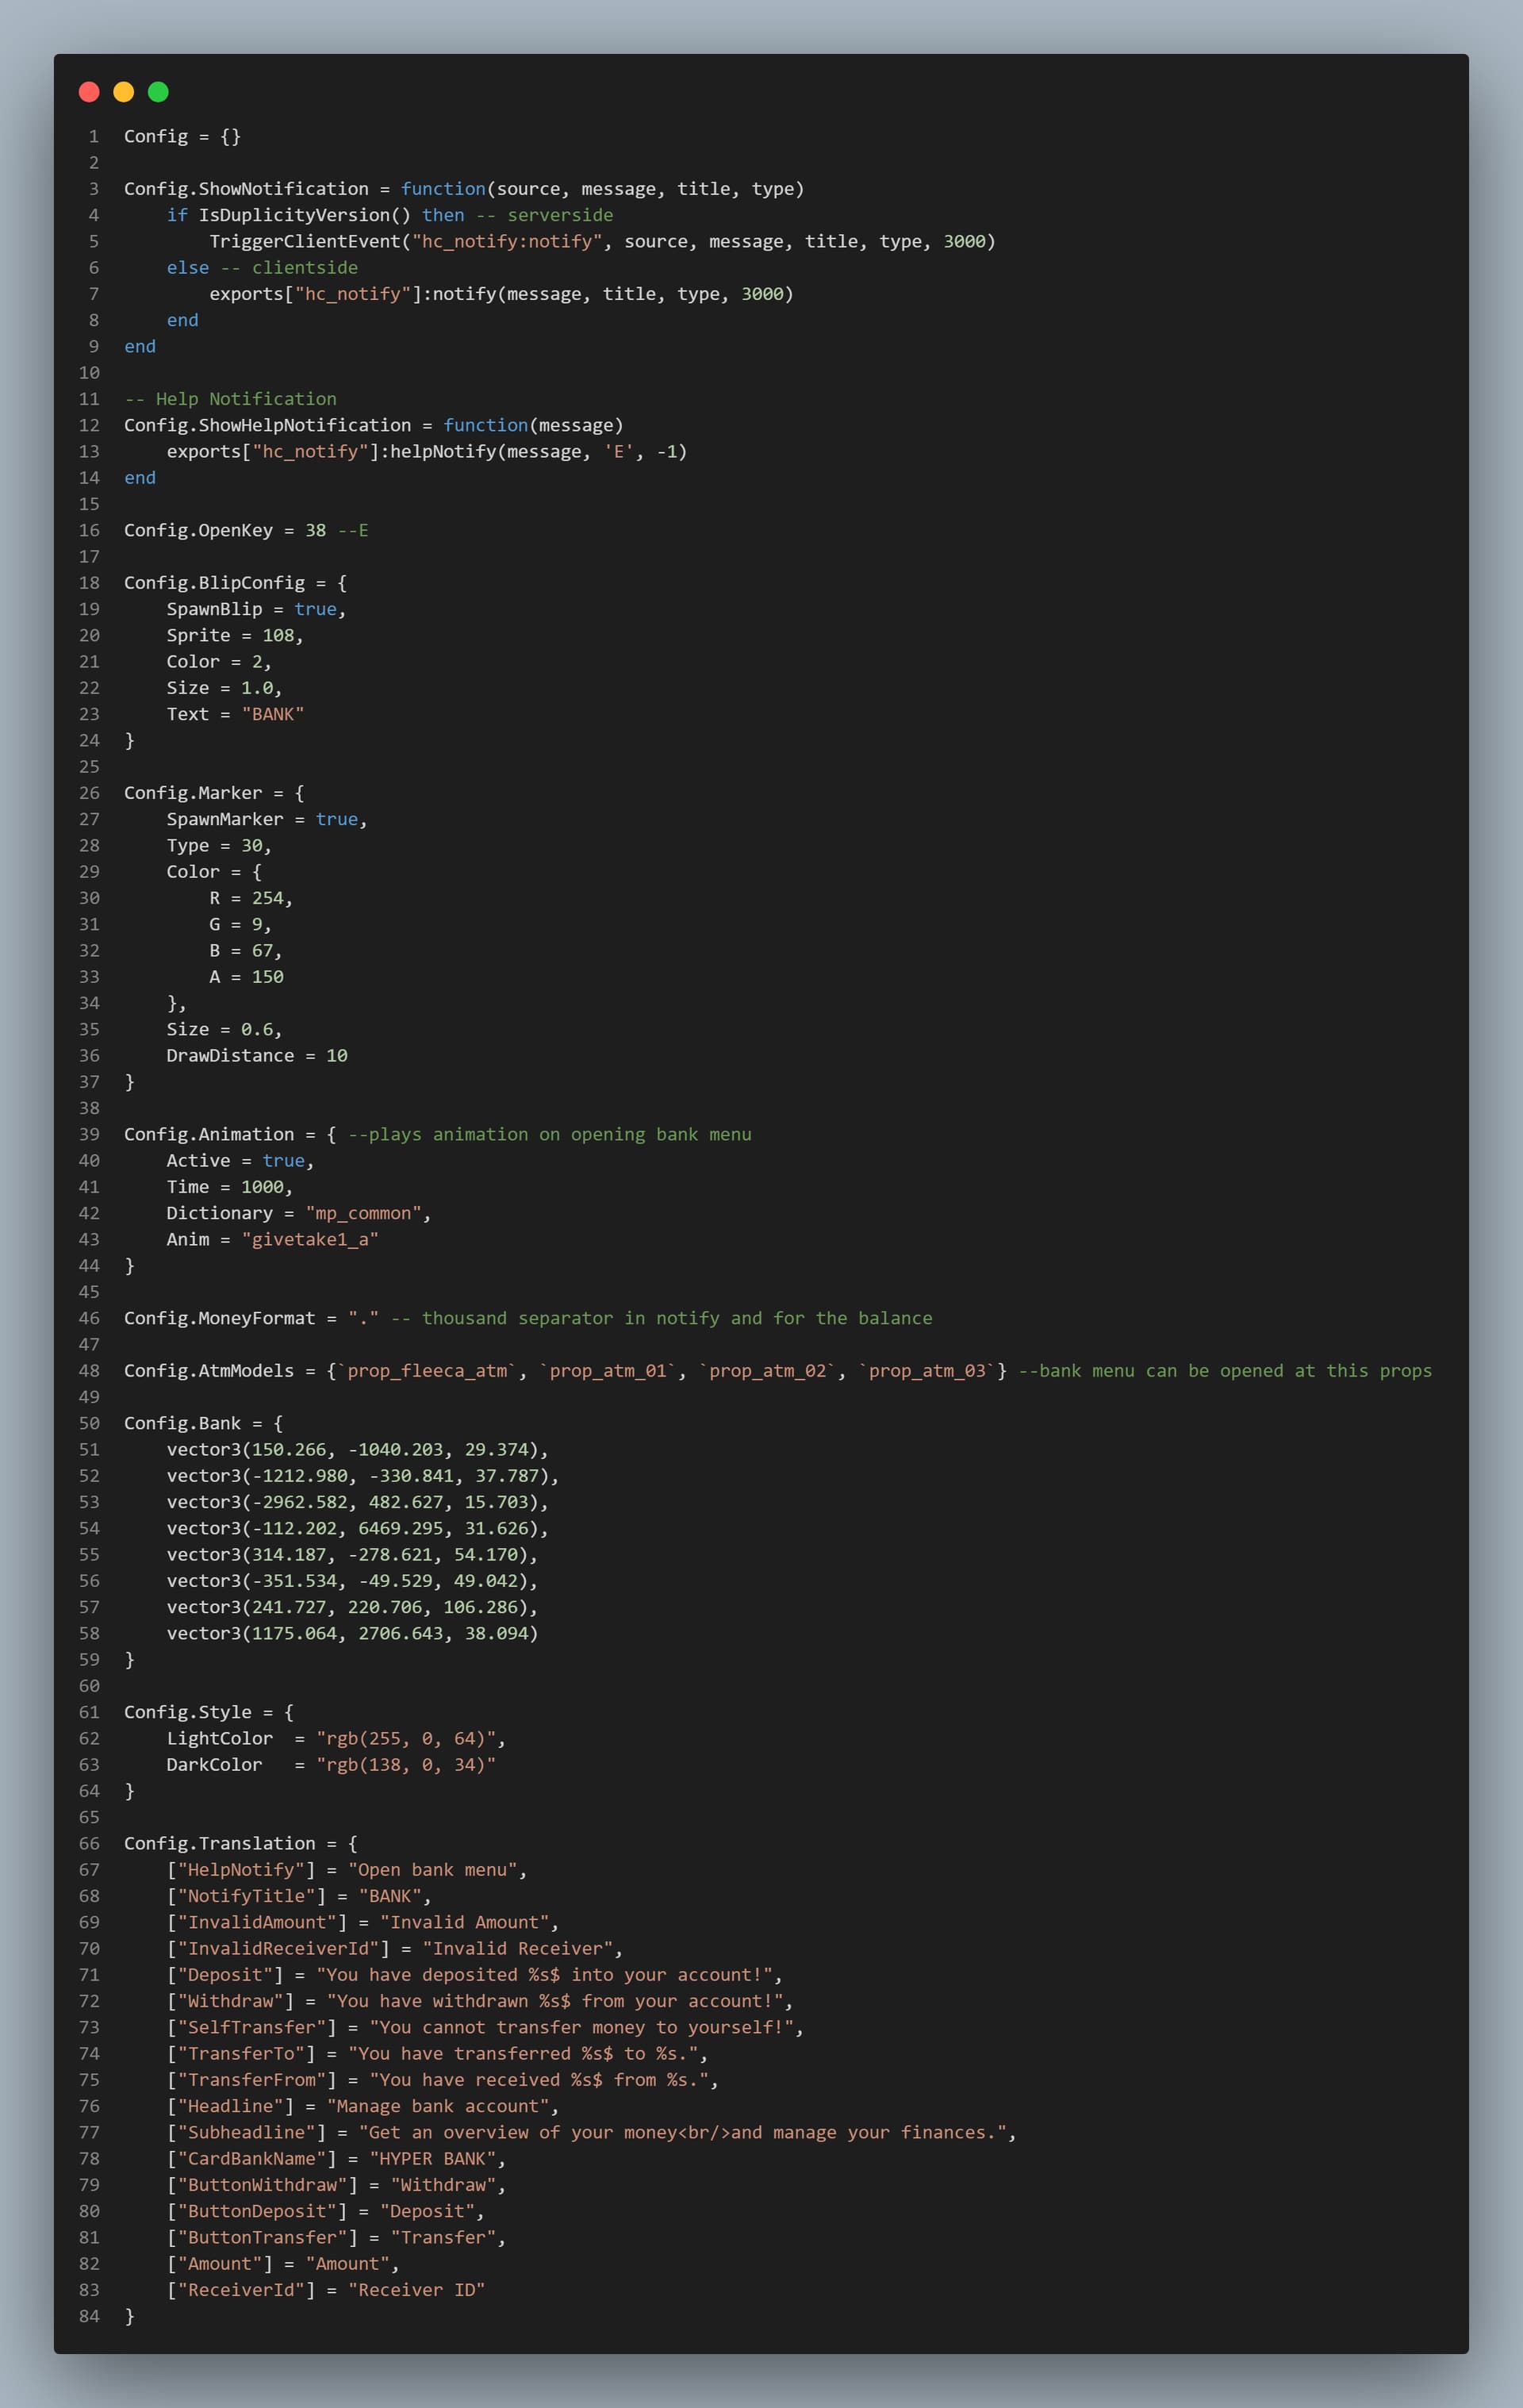Click the "hc_notify:notify" event string

tap(507, 241)
